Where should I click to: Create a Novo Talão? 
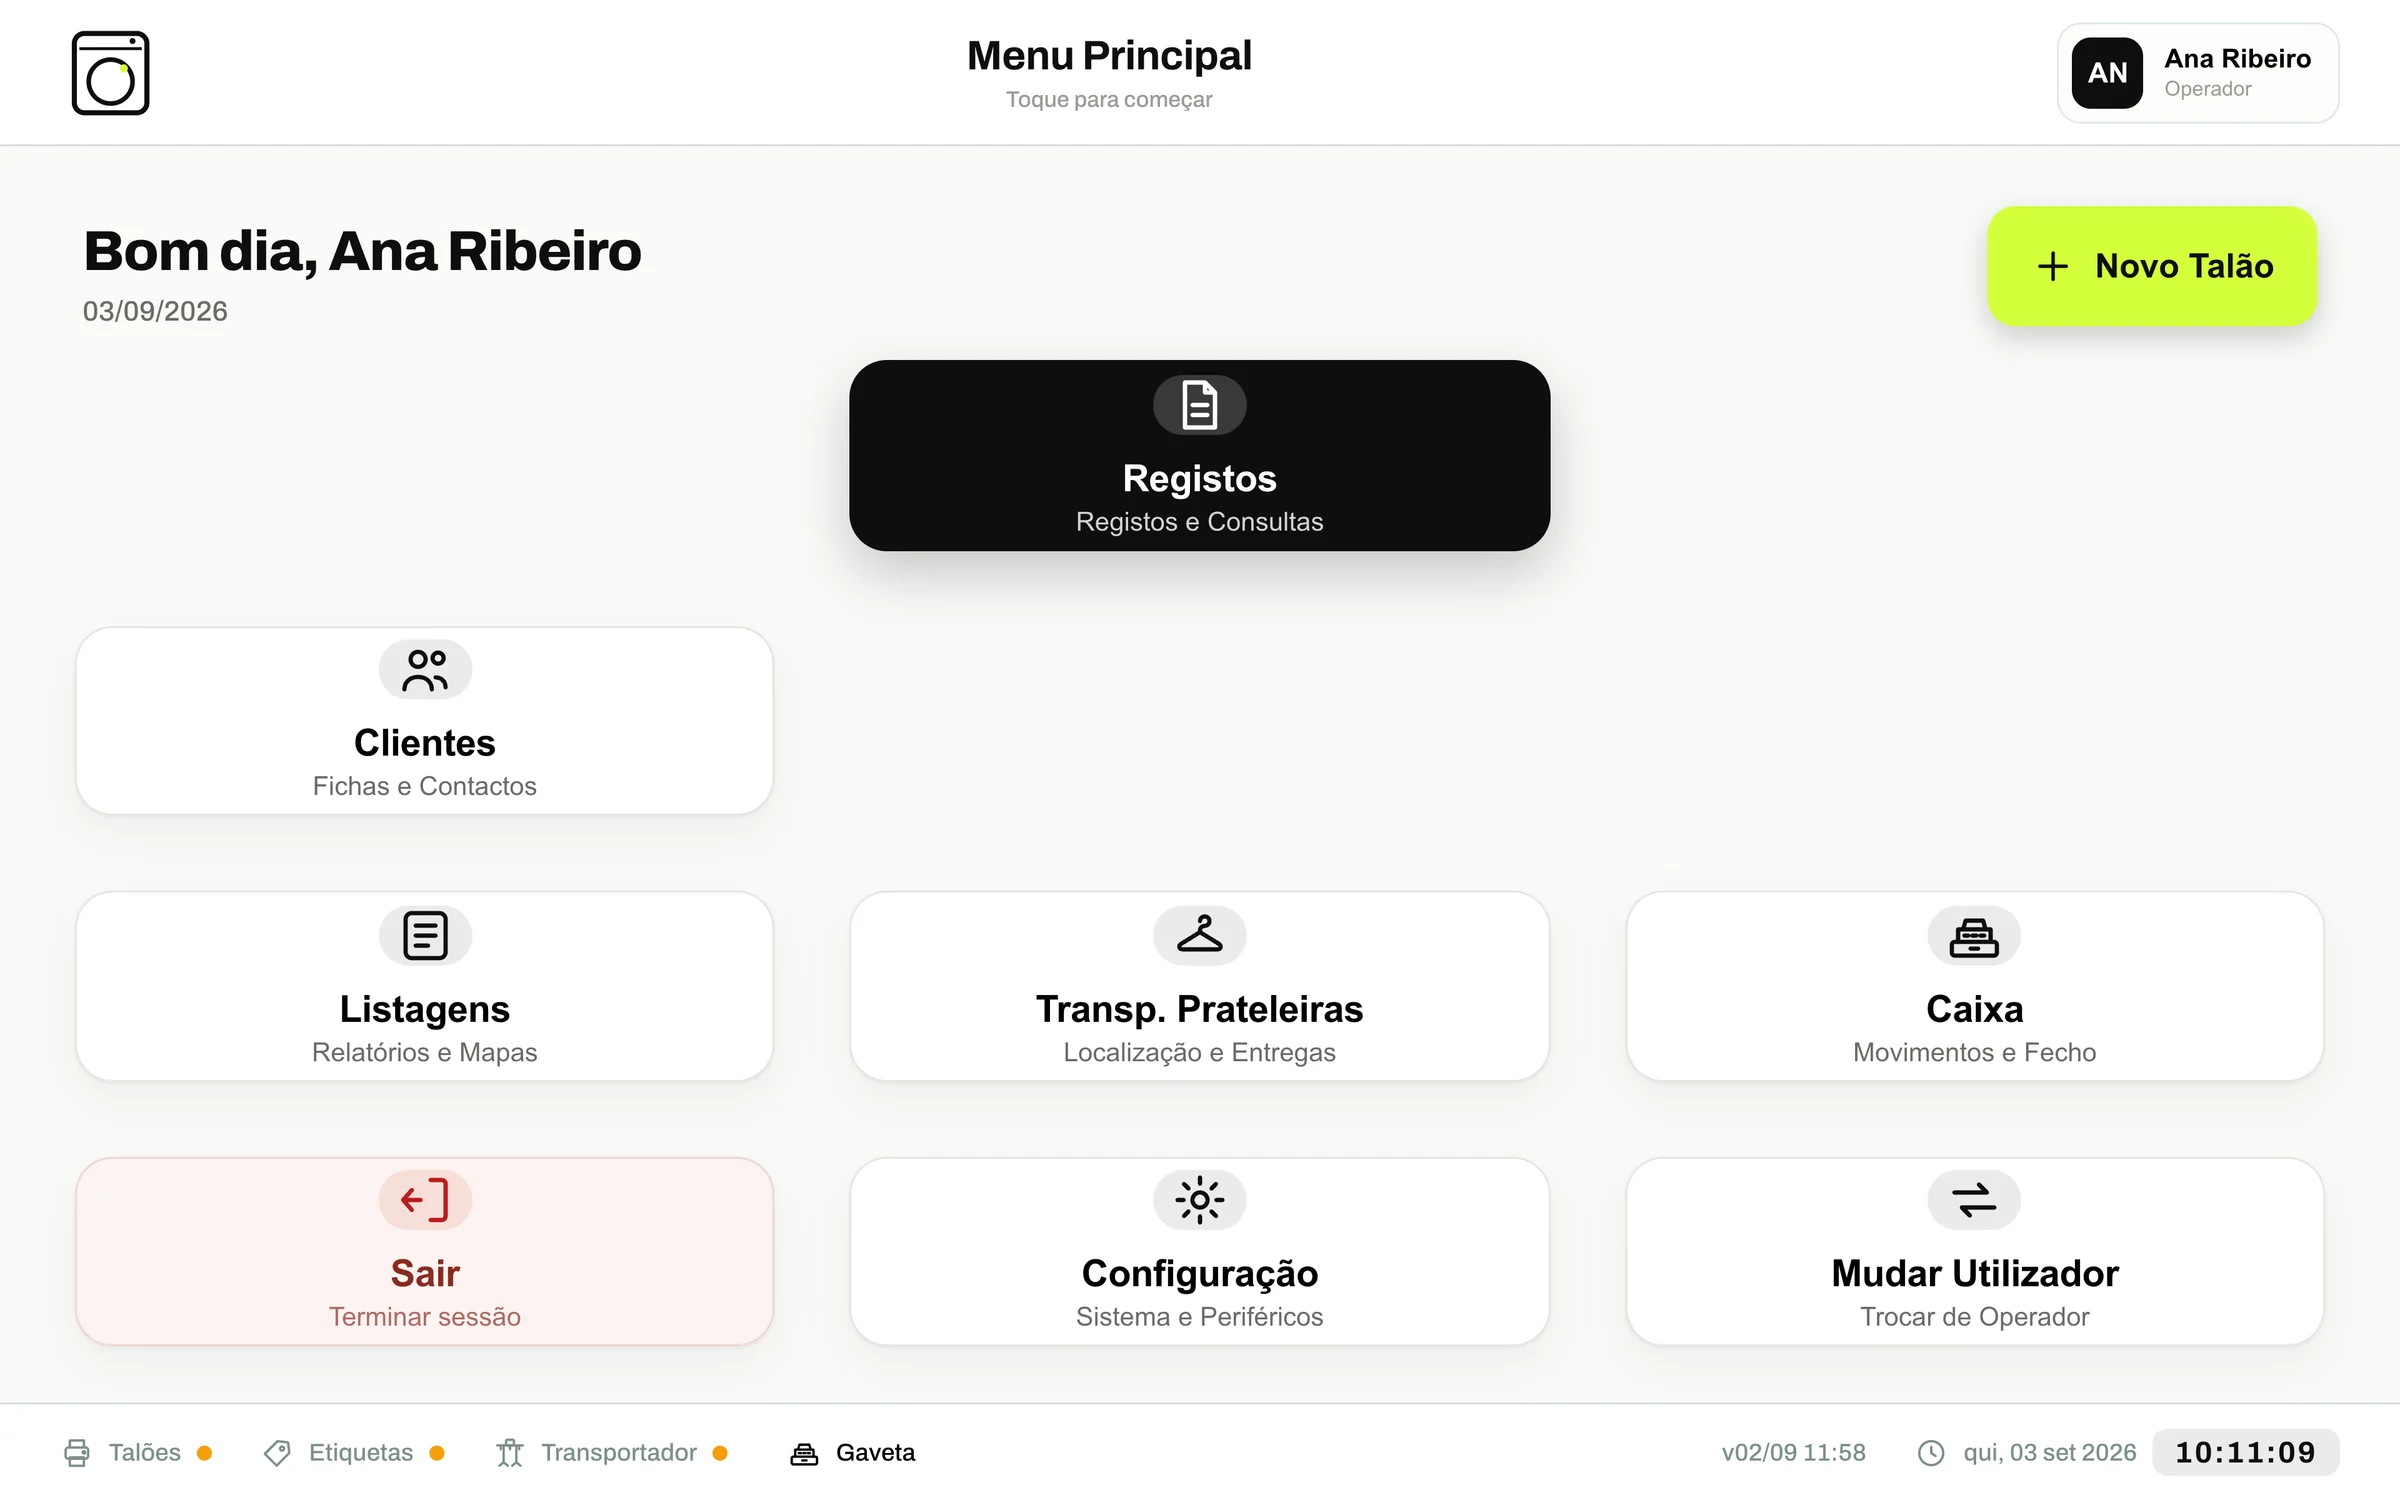click(x=2152, y=266)
